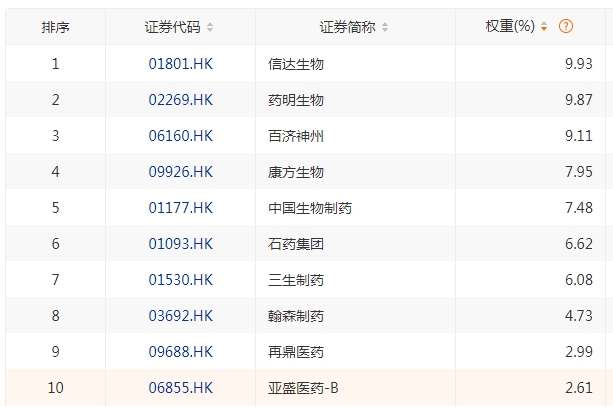613x407 pixels.
Task: Click the 权重(%) header label
Action: (510, 26)
